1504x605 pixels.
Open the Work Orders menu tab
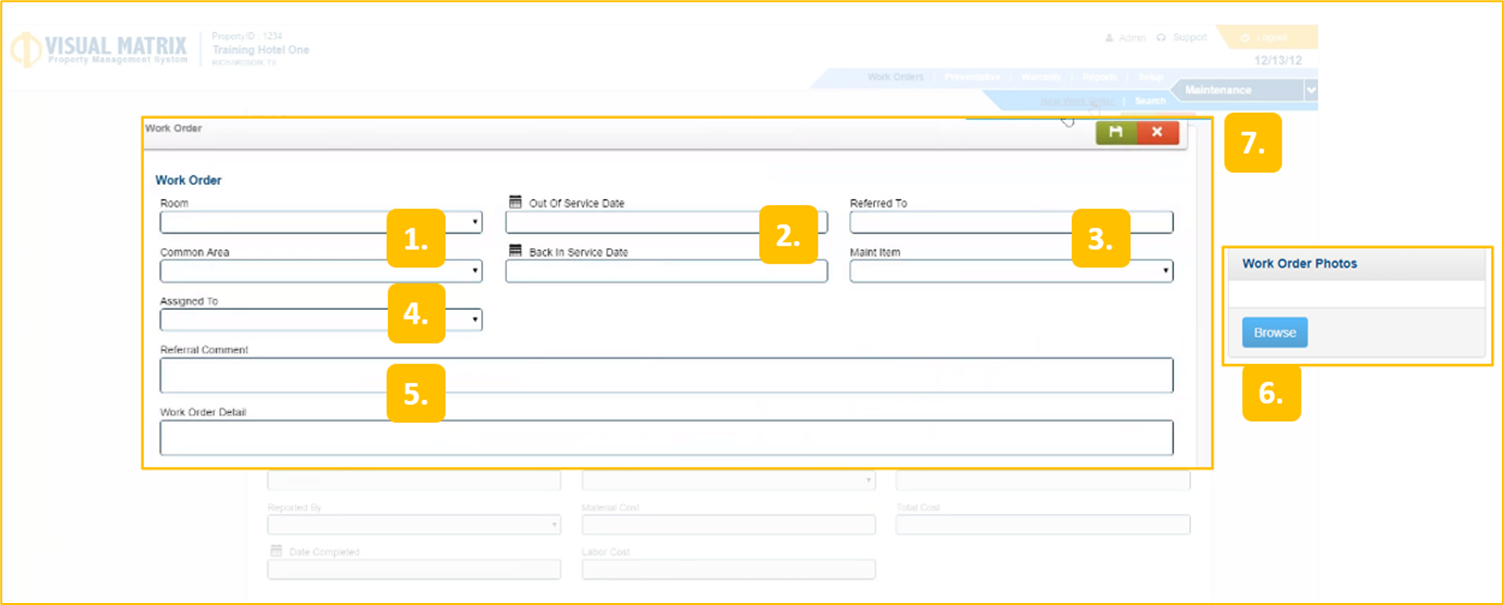(x=895, y=77)
